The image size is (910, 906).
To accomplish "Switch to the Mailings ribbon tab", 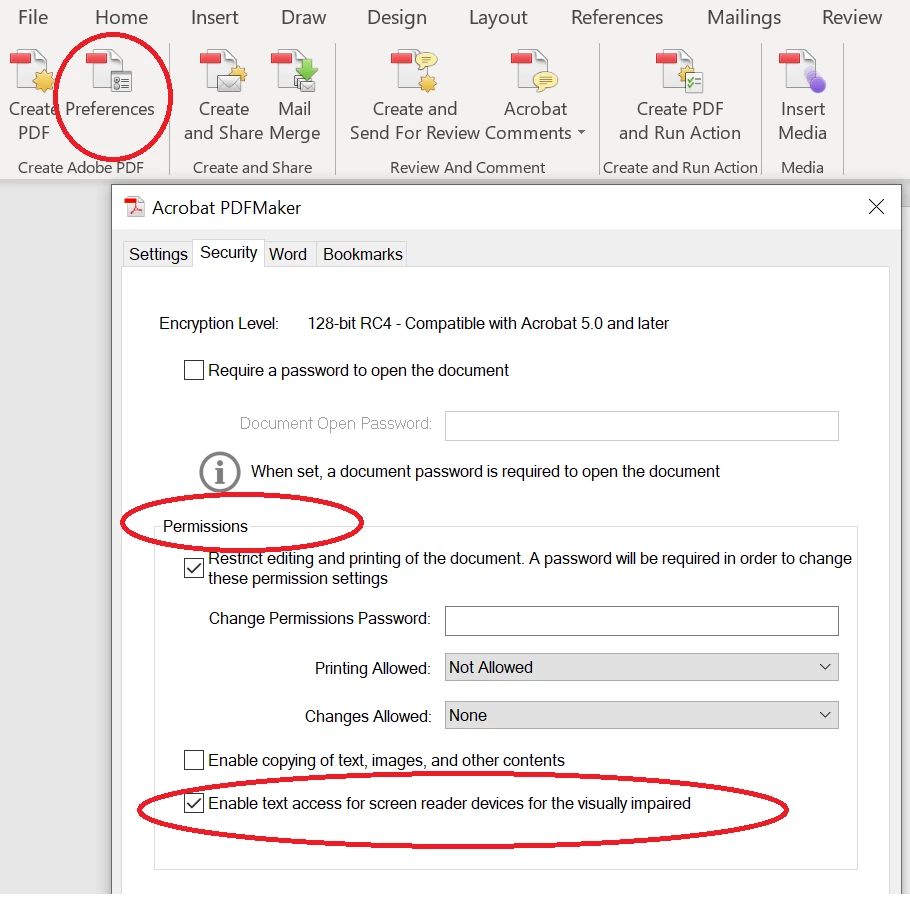I will (744, 17).
